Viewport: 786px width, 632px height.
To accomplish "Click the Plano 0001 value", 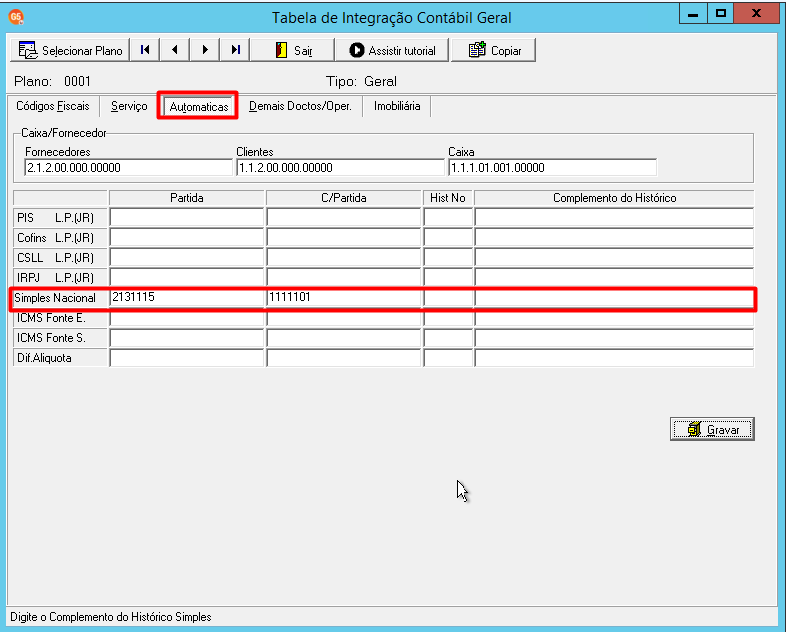I will pyautogui.click(x=77, y=81).
